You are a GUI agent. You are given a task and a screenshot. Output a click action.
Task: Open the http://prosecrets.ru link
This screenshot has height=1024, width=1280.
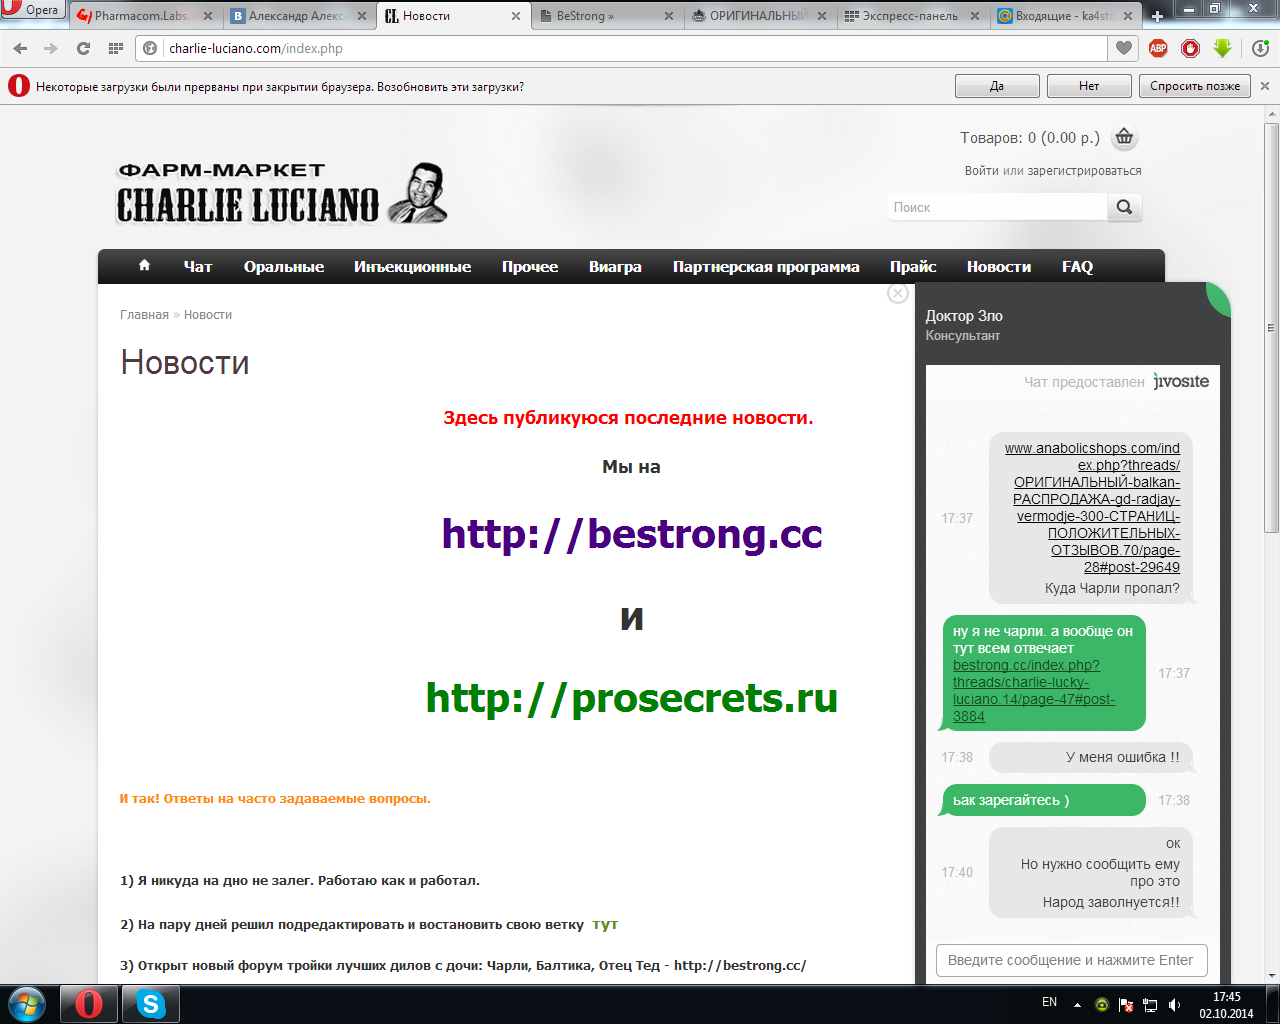(x=631, y=698)
